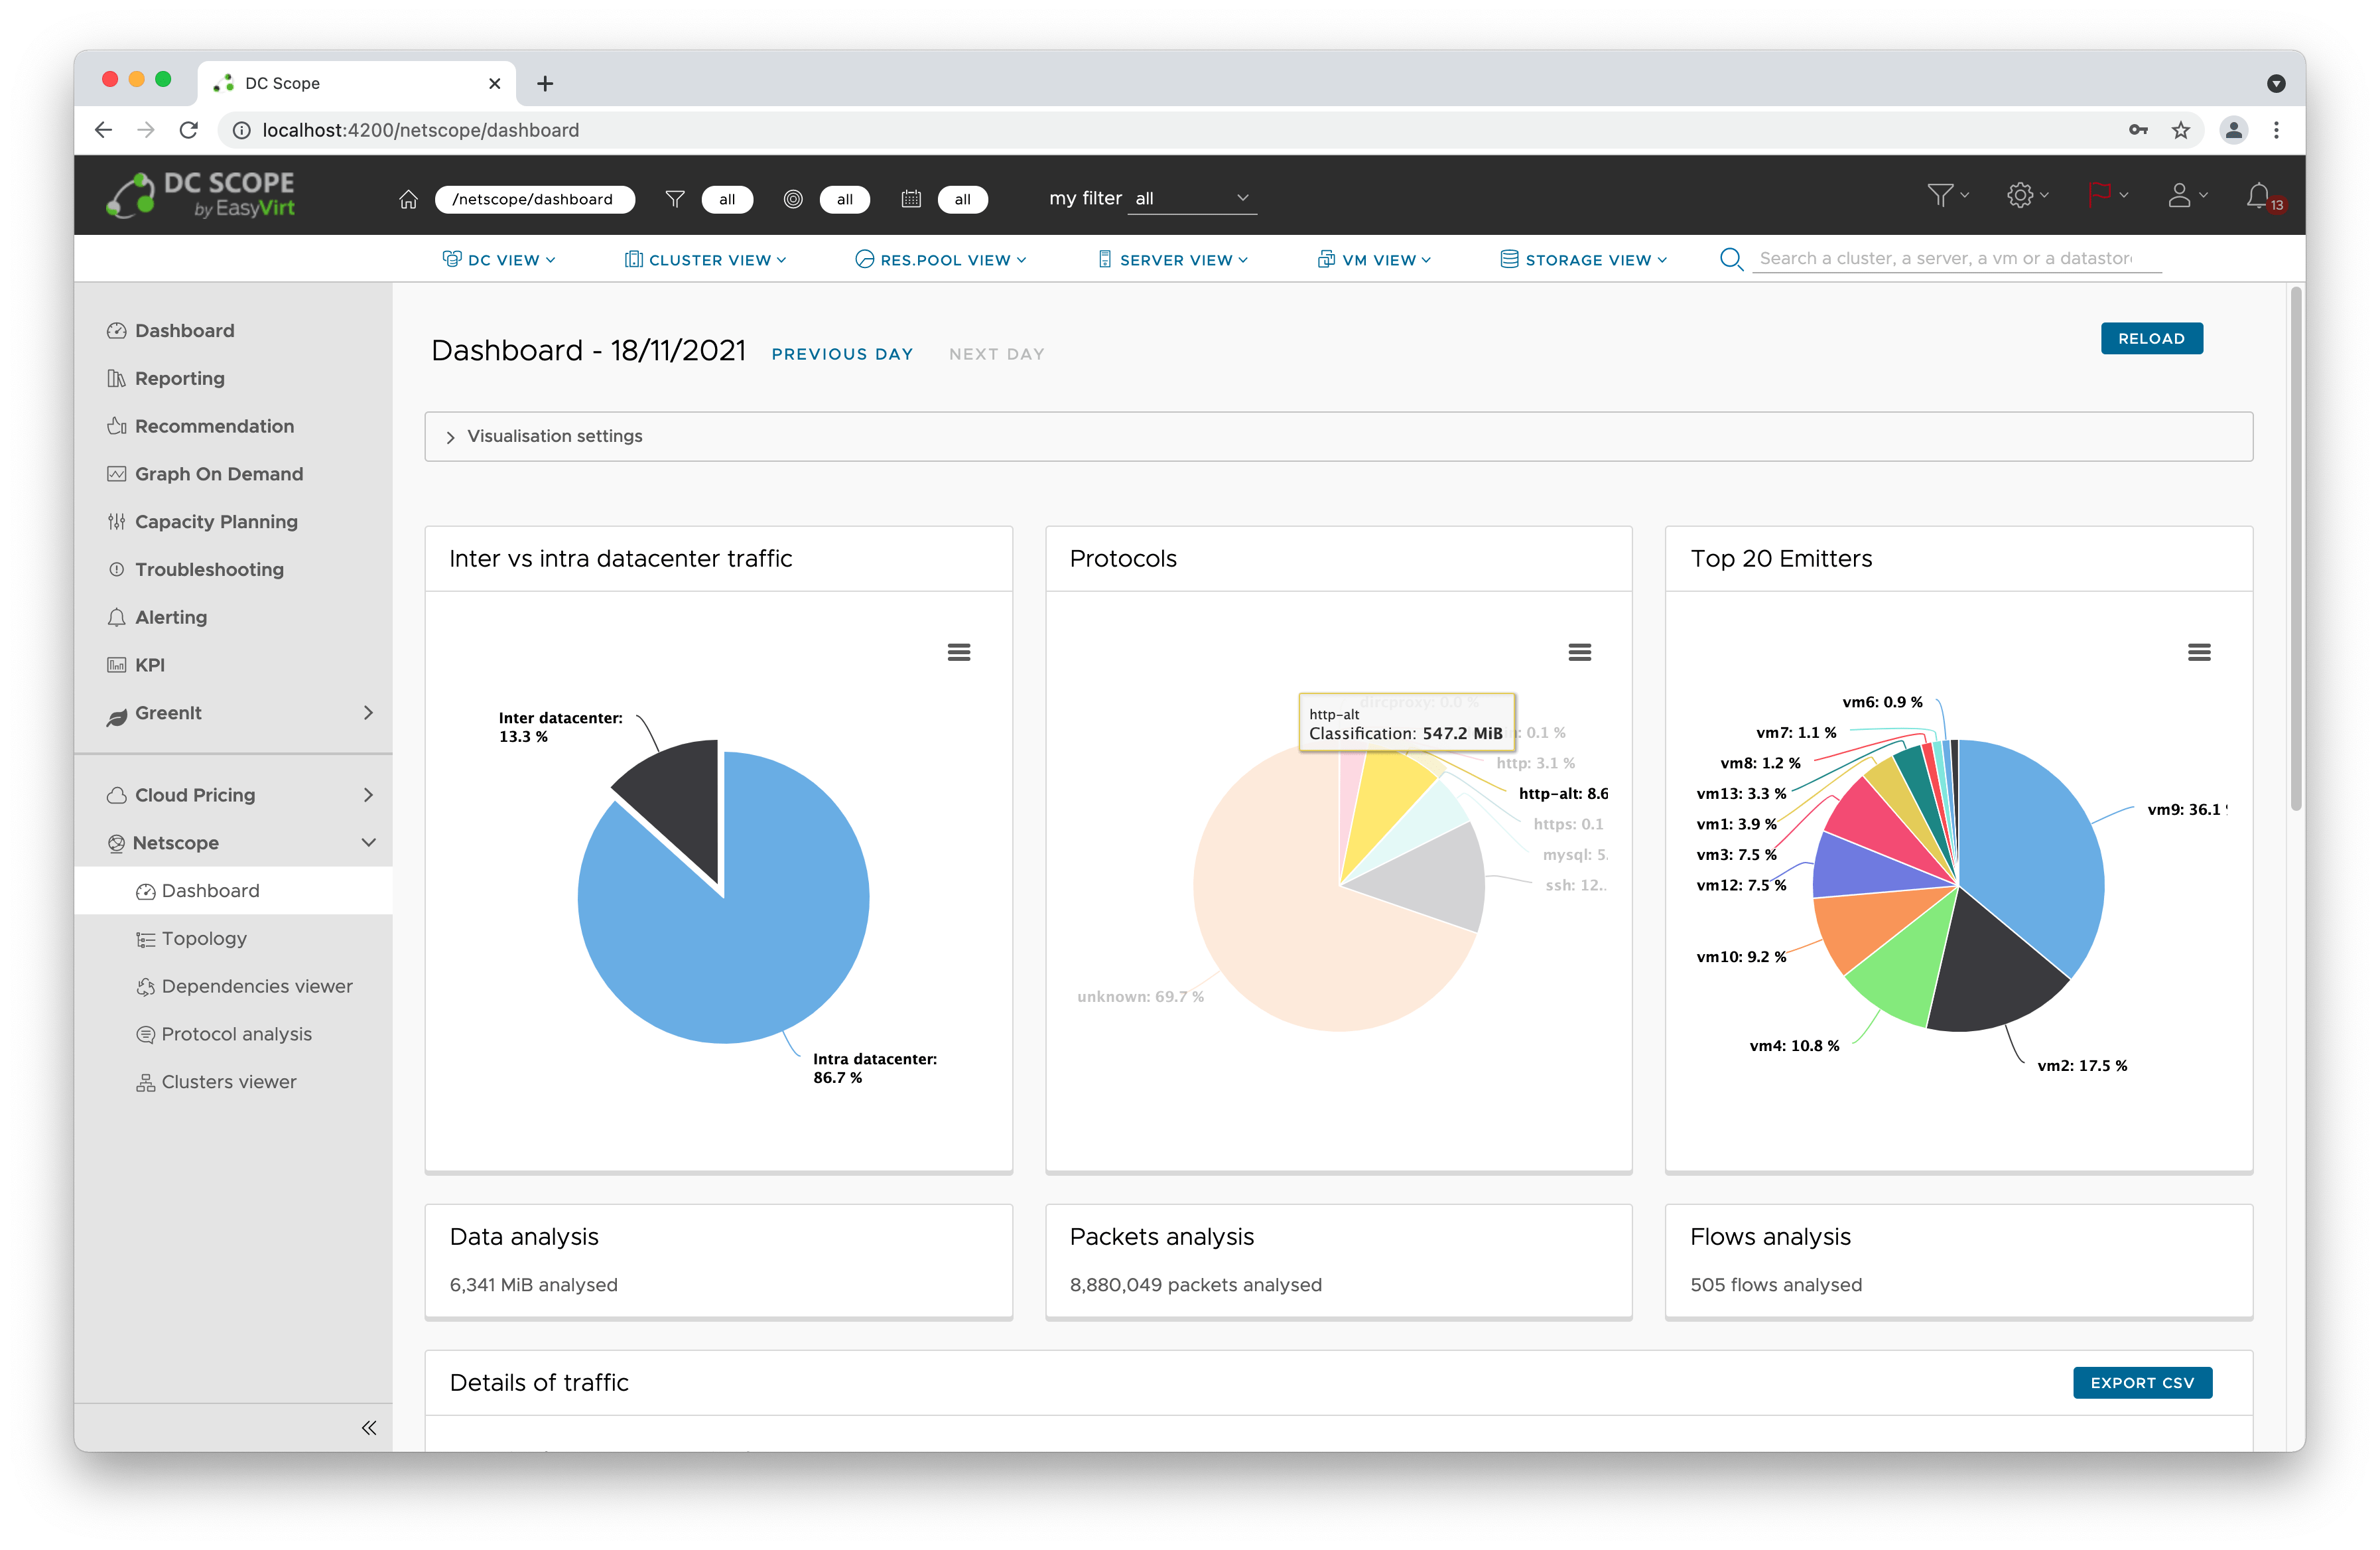
Task: Click the /netscope/dashboard breadcrumb pill
Action: [x=534, y=199]
